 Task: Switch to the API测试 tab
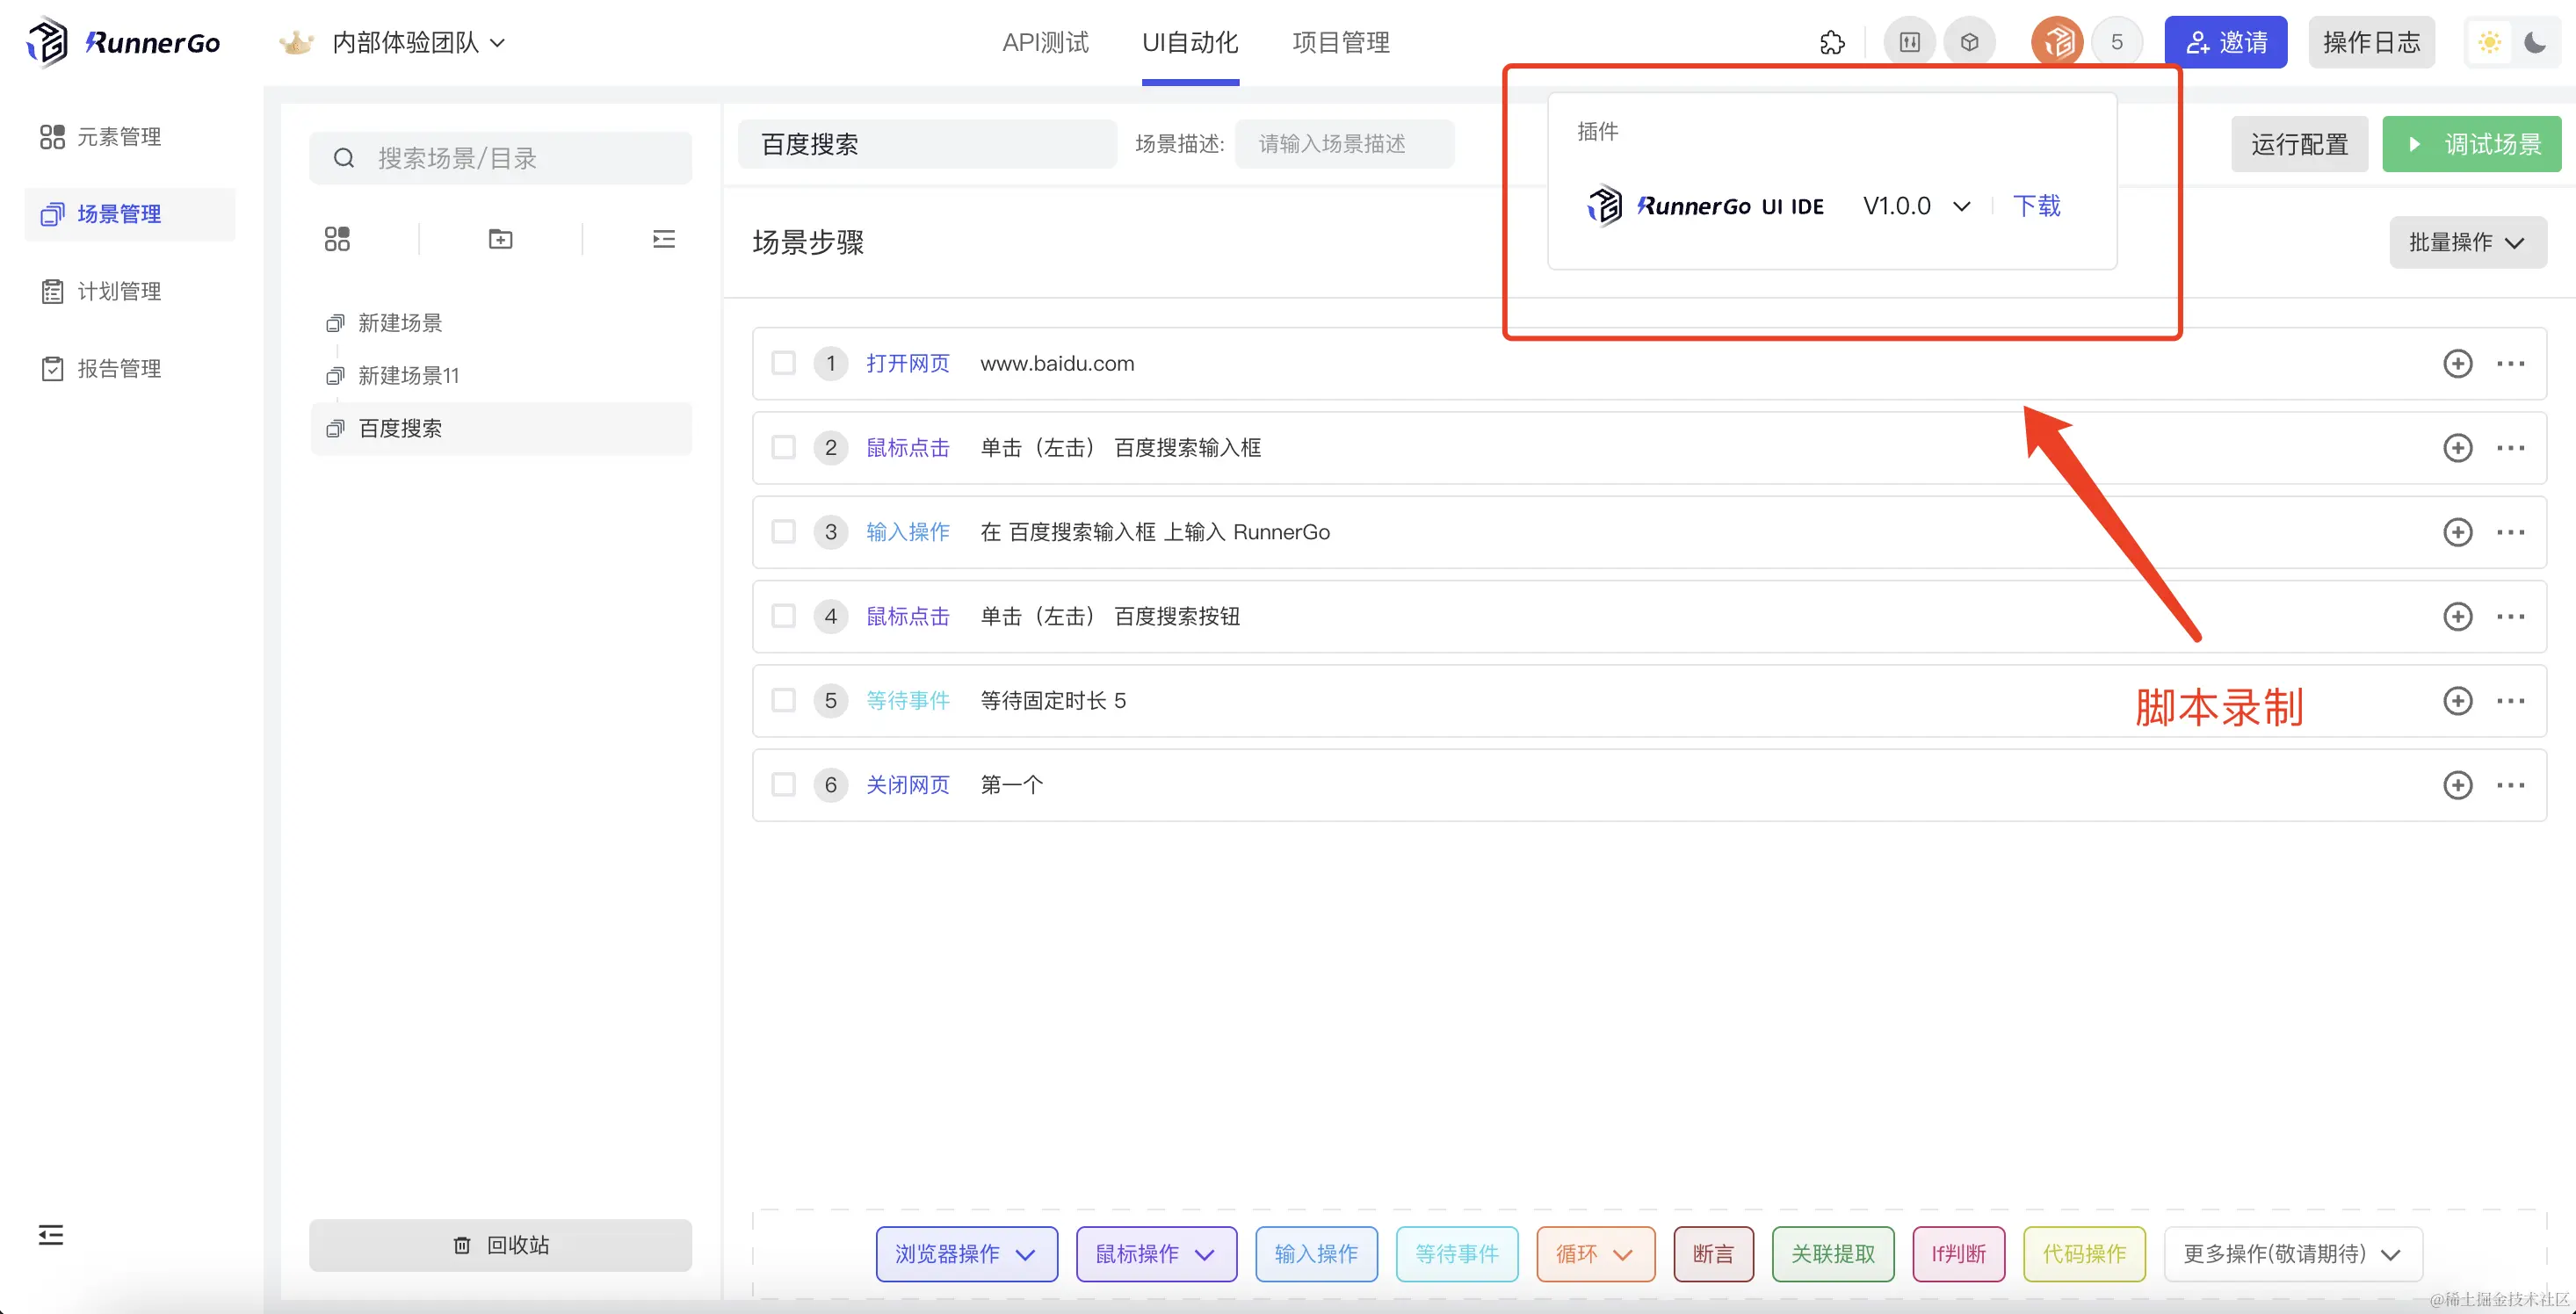pos(1045,43)
